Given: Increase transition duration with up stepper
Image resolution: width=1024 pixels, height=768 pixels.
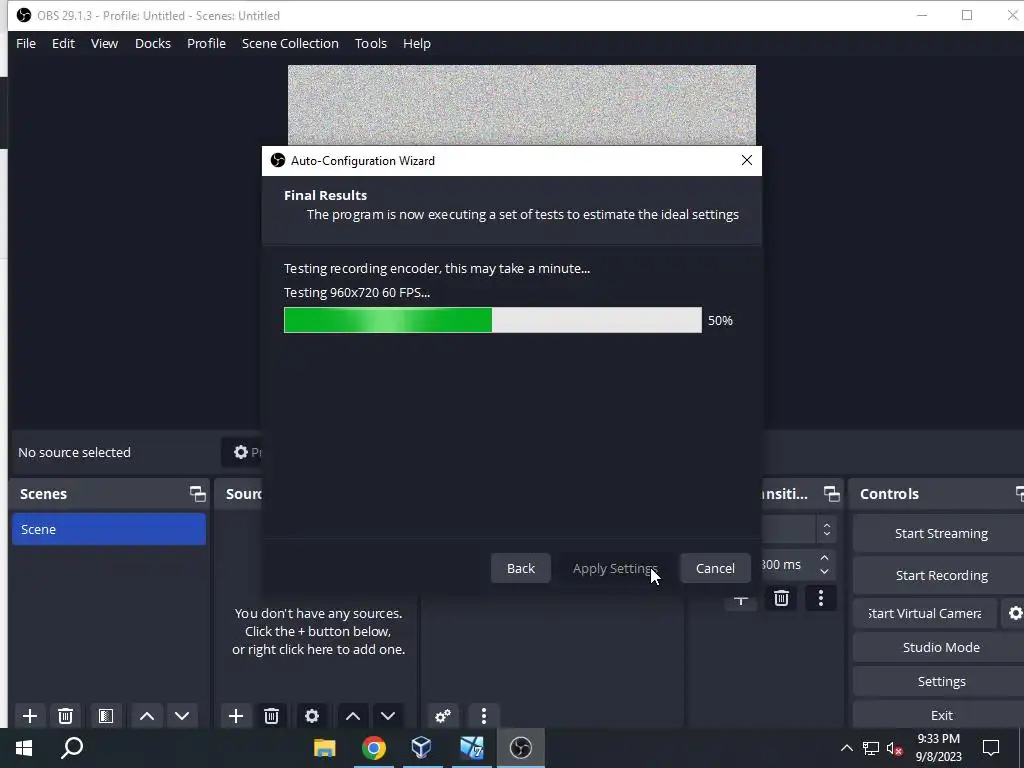Looking at the screenshot, I should click(824, 558).
